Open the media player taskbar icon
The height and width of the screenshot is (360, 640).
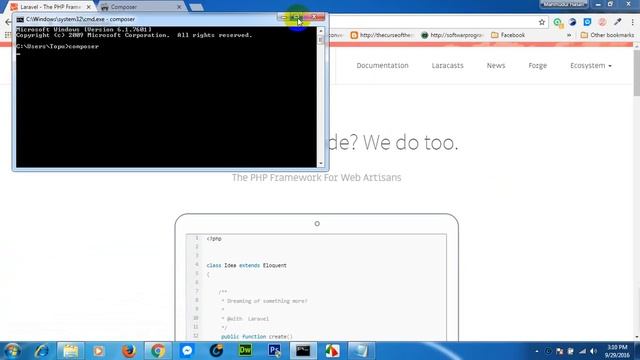click(98, 351)
